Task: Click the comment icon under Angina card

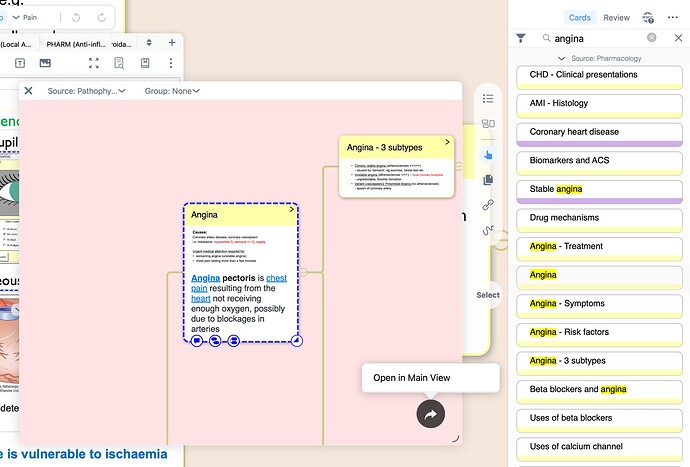Action: [x=197, y=341]
